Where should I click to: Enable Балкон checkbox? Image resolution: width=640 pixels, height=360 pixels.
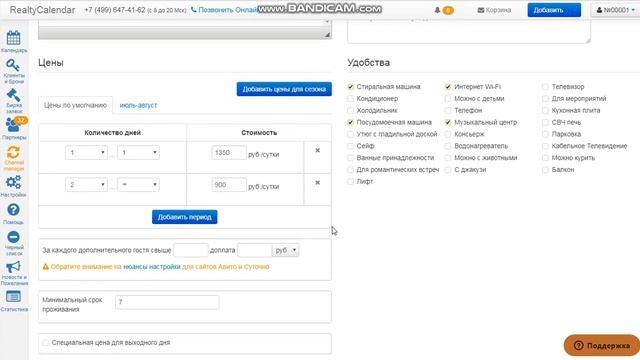tap(545, 169)
